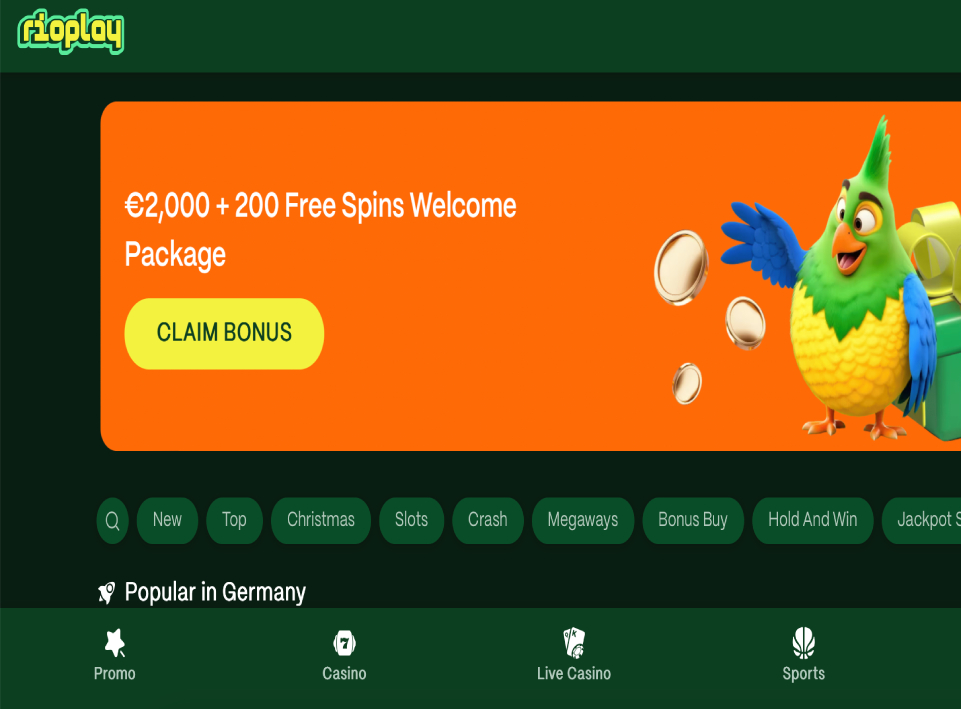Open the Hold And Win category

(x=813, y=521)
